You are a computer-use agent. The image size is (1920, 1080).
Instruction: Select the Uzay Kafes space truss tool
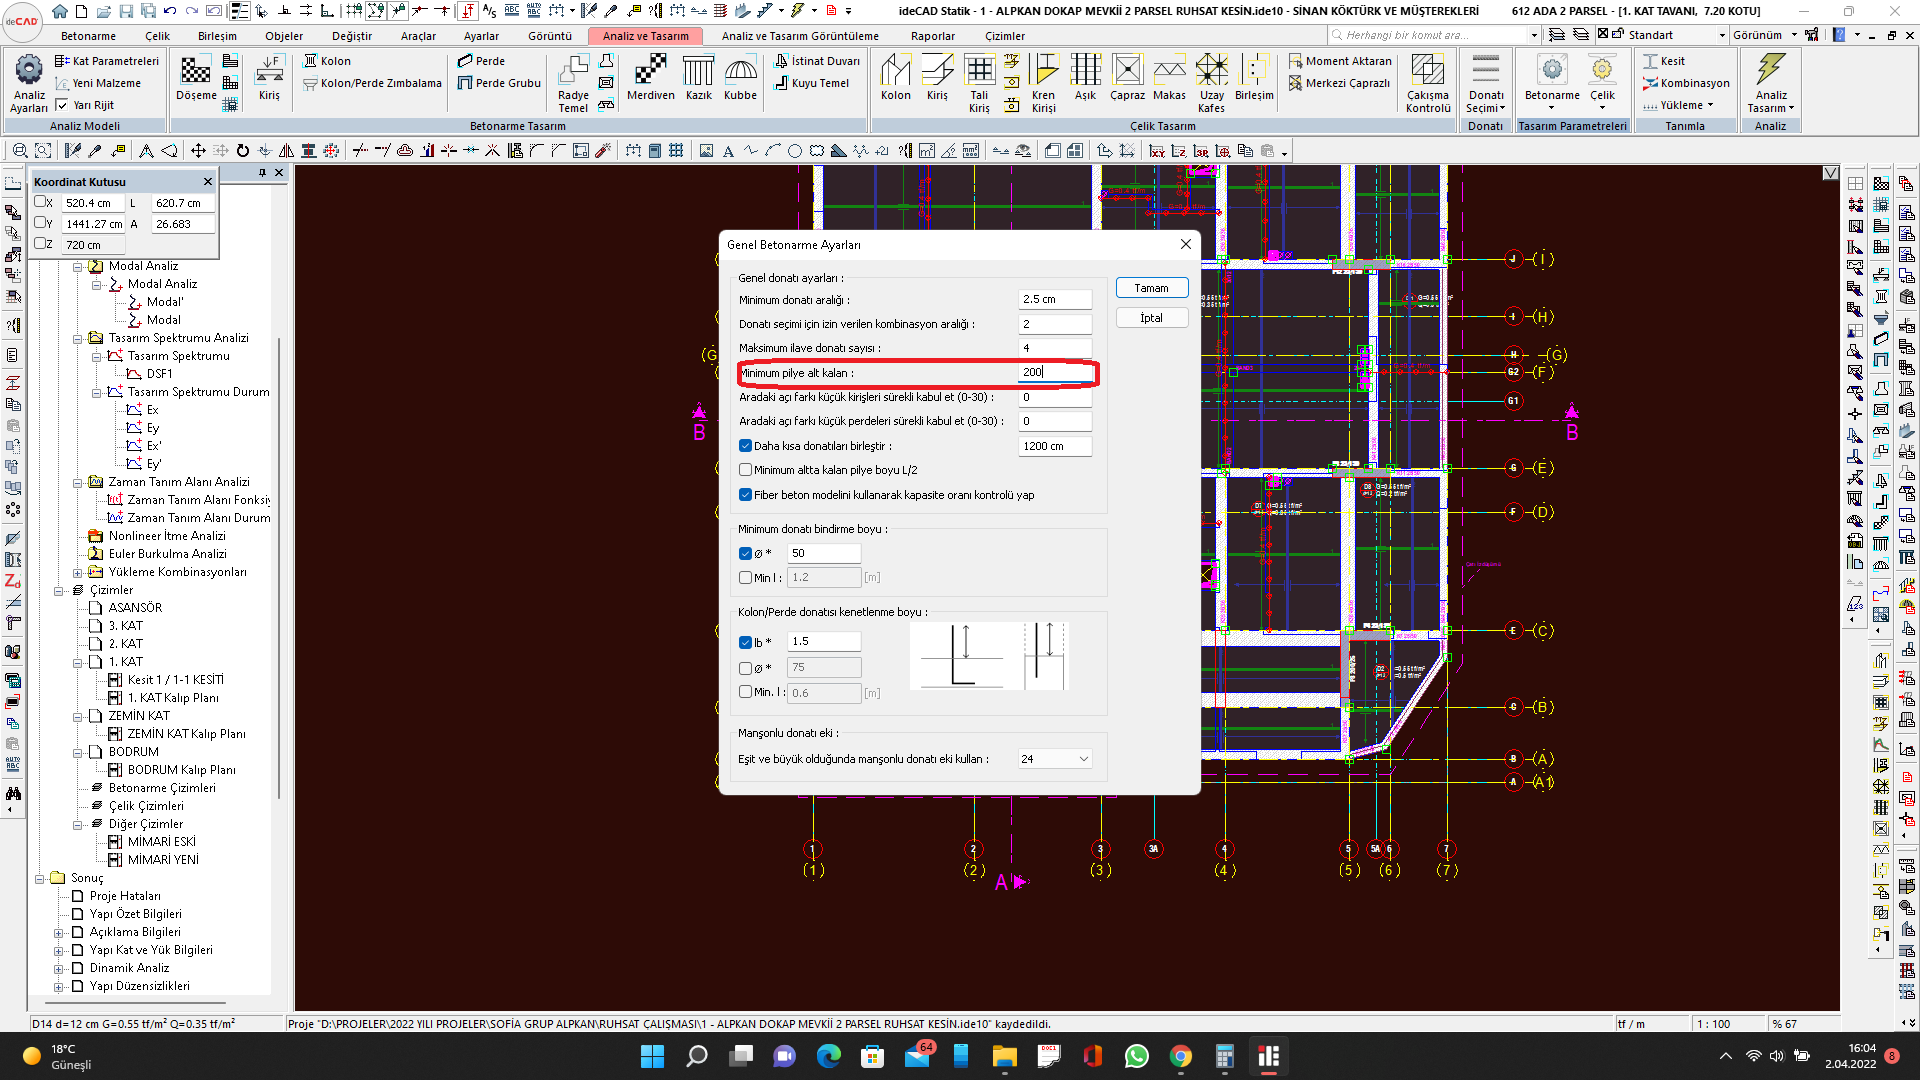tap(1212, 83)
